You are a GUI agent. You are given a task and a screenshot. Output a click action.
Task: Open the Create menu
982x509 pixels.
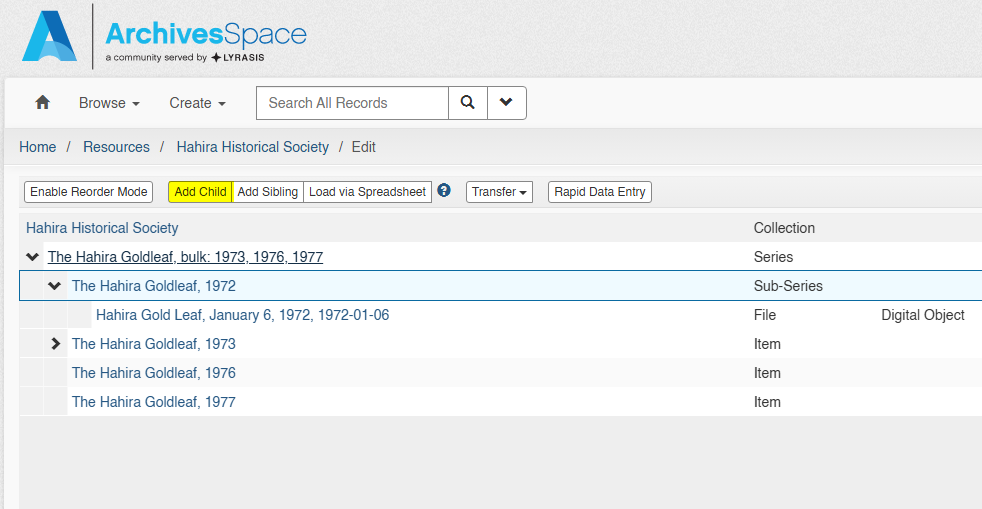click(197, 103)
